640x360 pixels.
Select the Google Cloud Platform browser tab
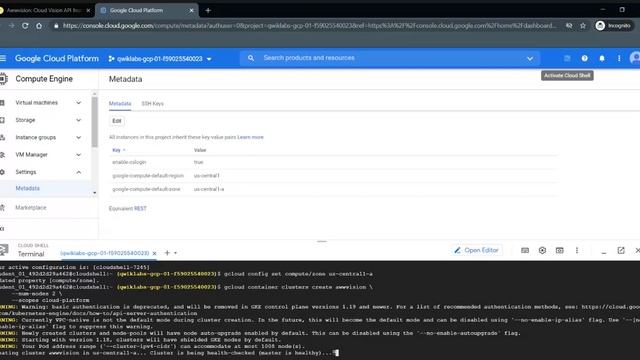(147, 10)
